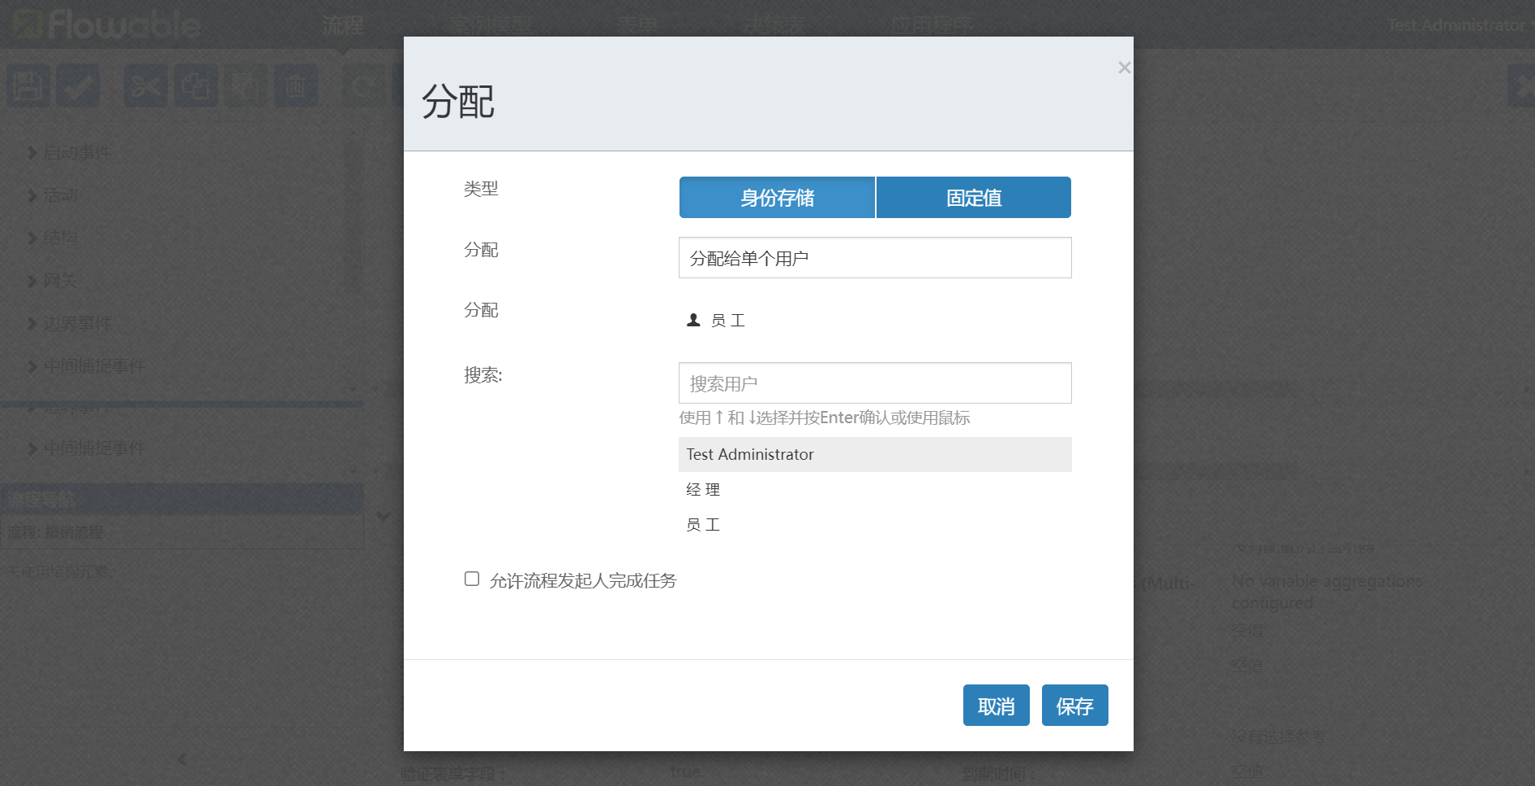Click the 搜索用户 search field
The image size is (1535, 786).
[x=874, y=383]
